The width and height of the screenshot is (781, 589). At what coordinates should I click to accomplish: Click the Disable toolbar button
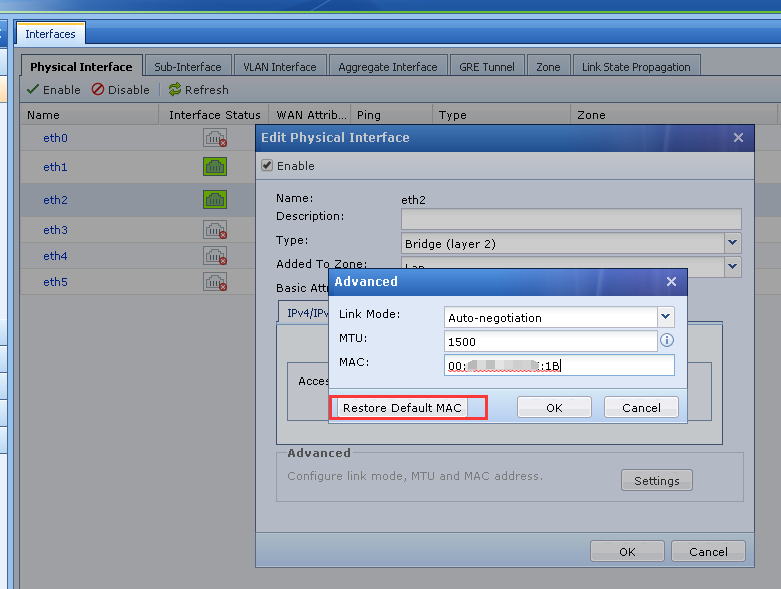[x=121, y=90]
